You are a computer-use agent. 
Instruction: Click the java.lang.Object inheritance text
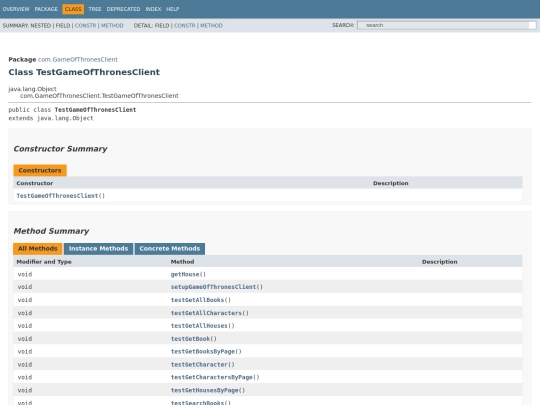coord(32,89)
